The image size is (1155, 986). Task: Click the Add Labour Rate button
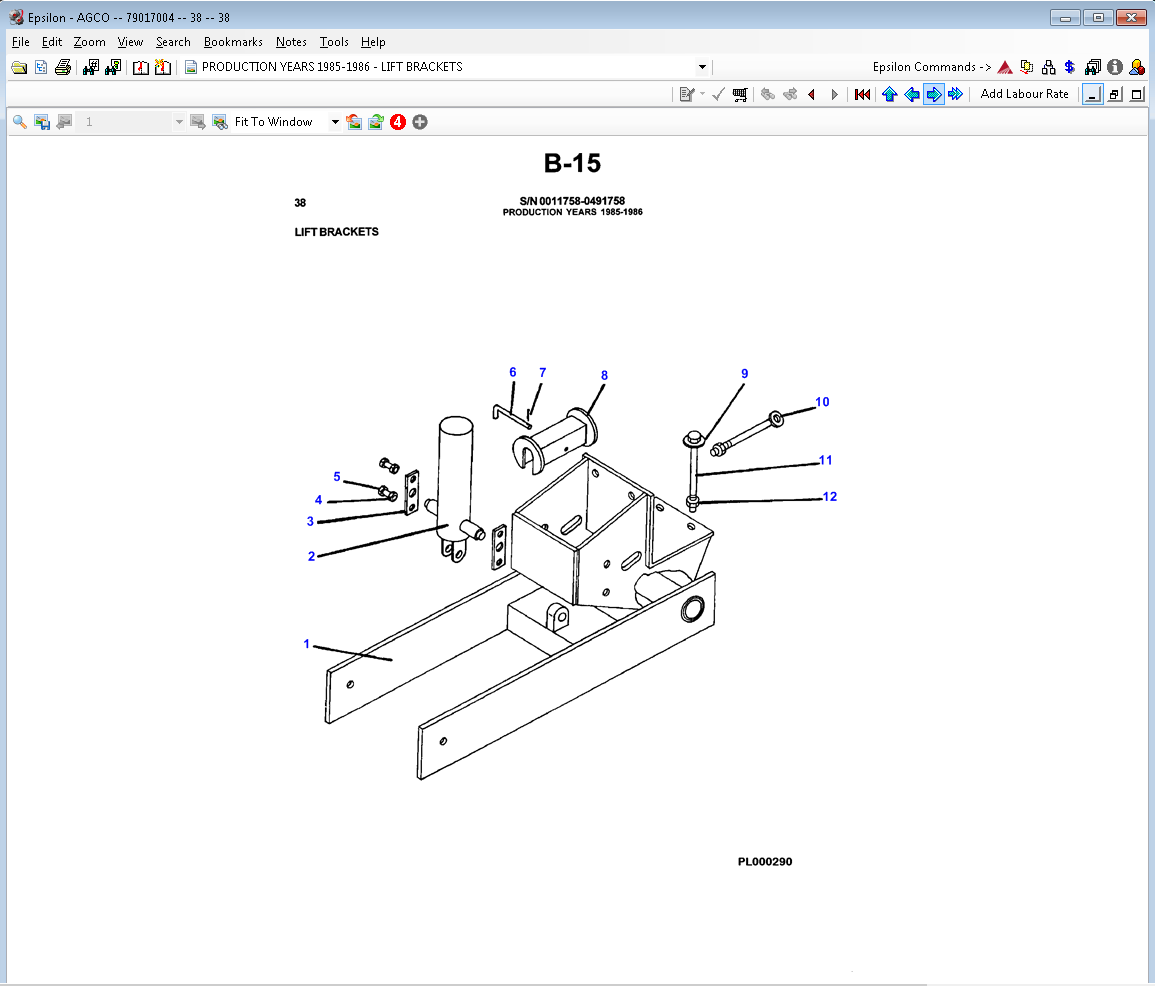(x=1024, y=94)
